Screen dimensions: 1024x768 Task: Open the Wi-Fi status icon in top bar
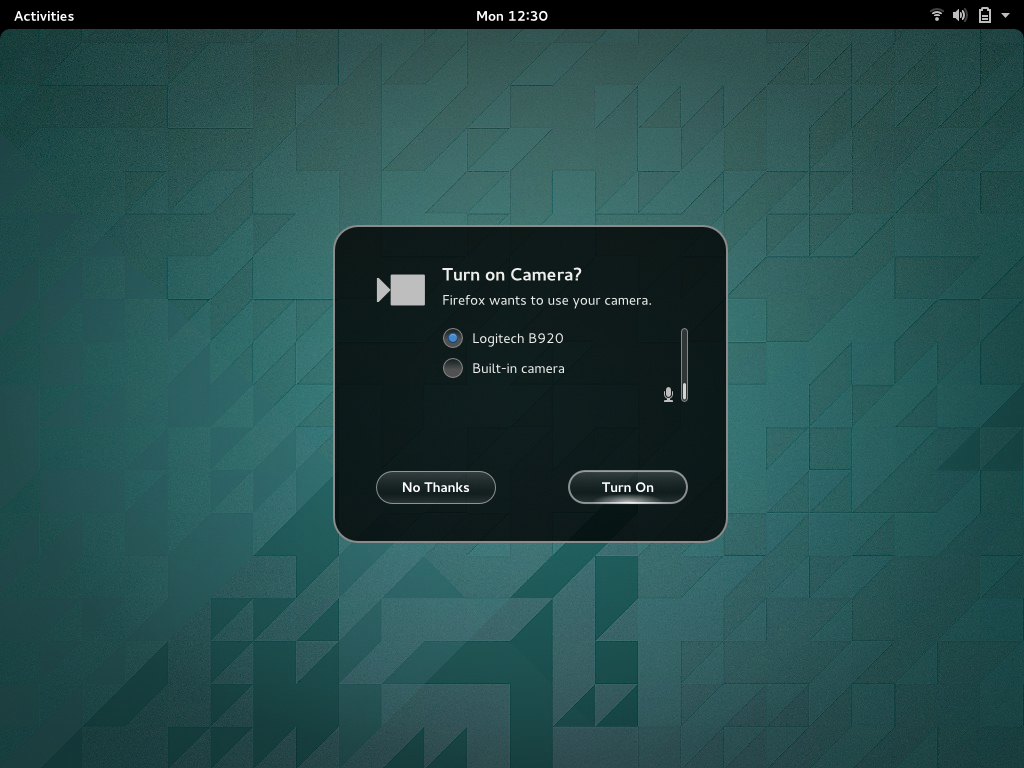click(936, 15)
